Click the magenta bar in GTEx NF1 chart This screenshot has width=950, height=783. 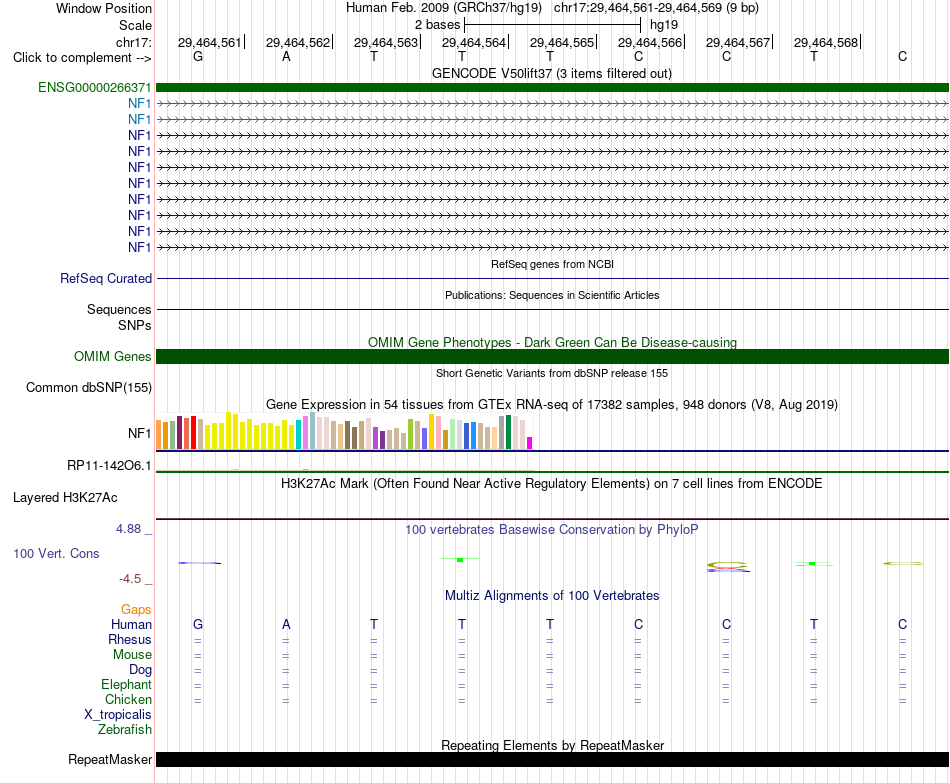(529, 442)
